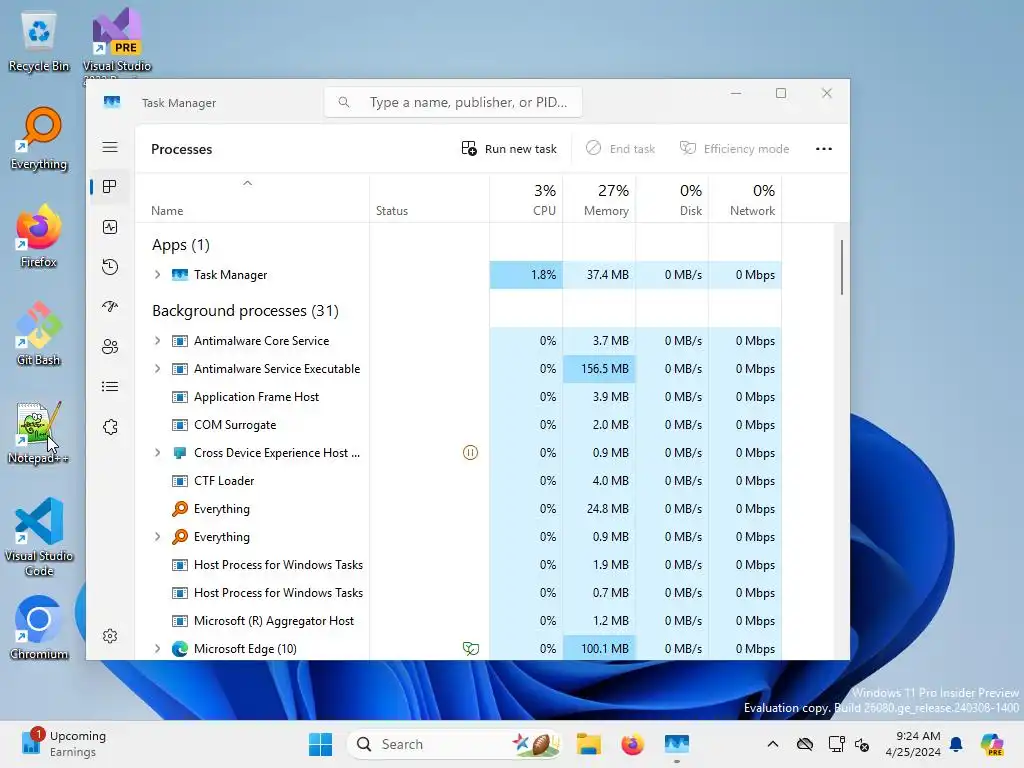Open Task Manager Settings gear
Viewport: 1024px width, 768px height.
tap(110, 636)
